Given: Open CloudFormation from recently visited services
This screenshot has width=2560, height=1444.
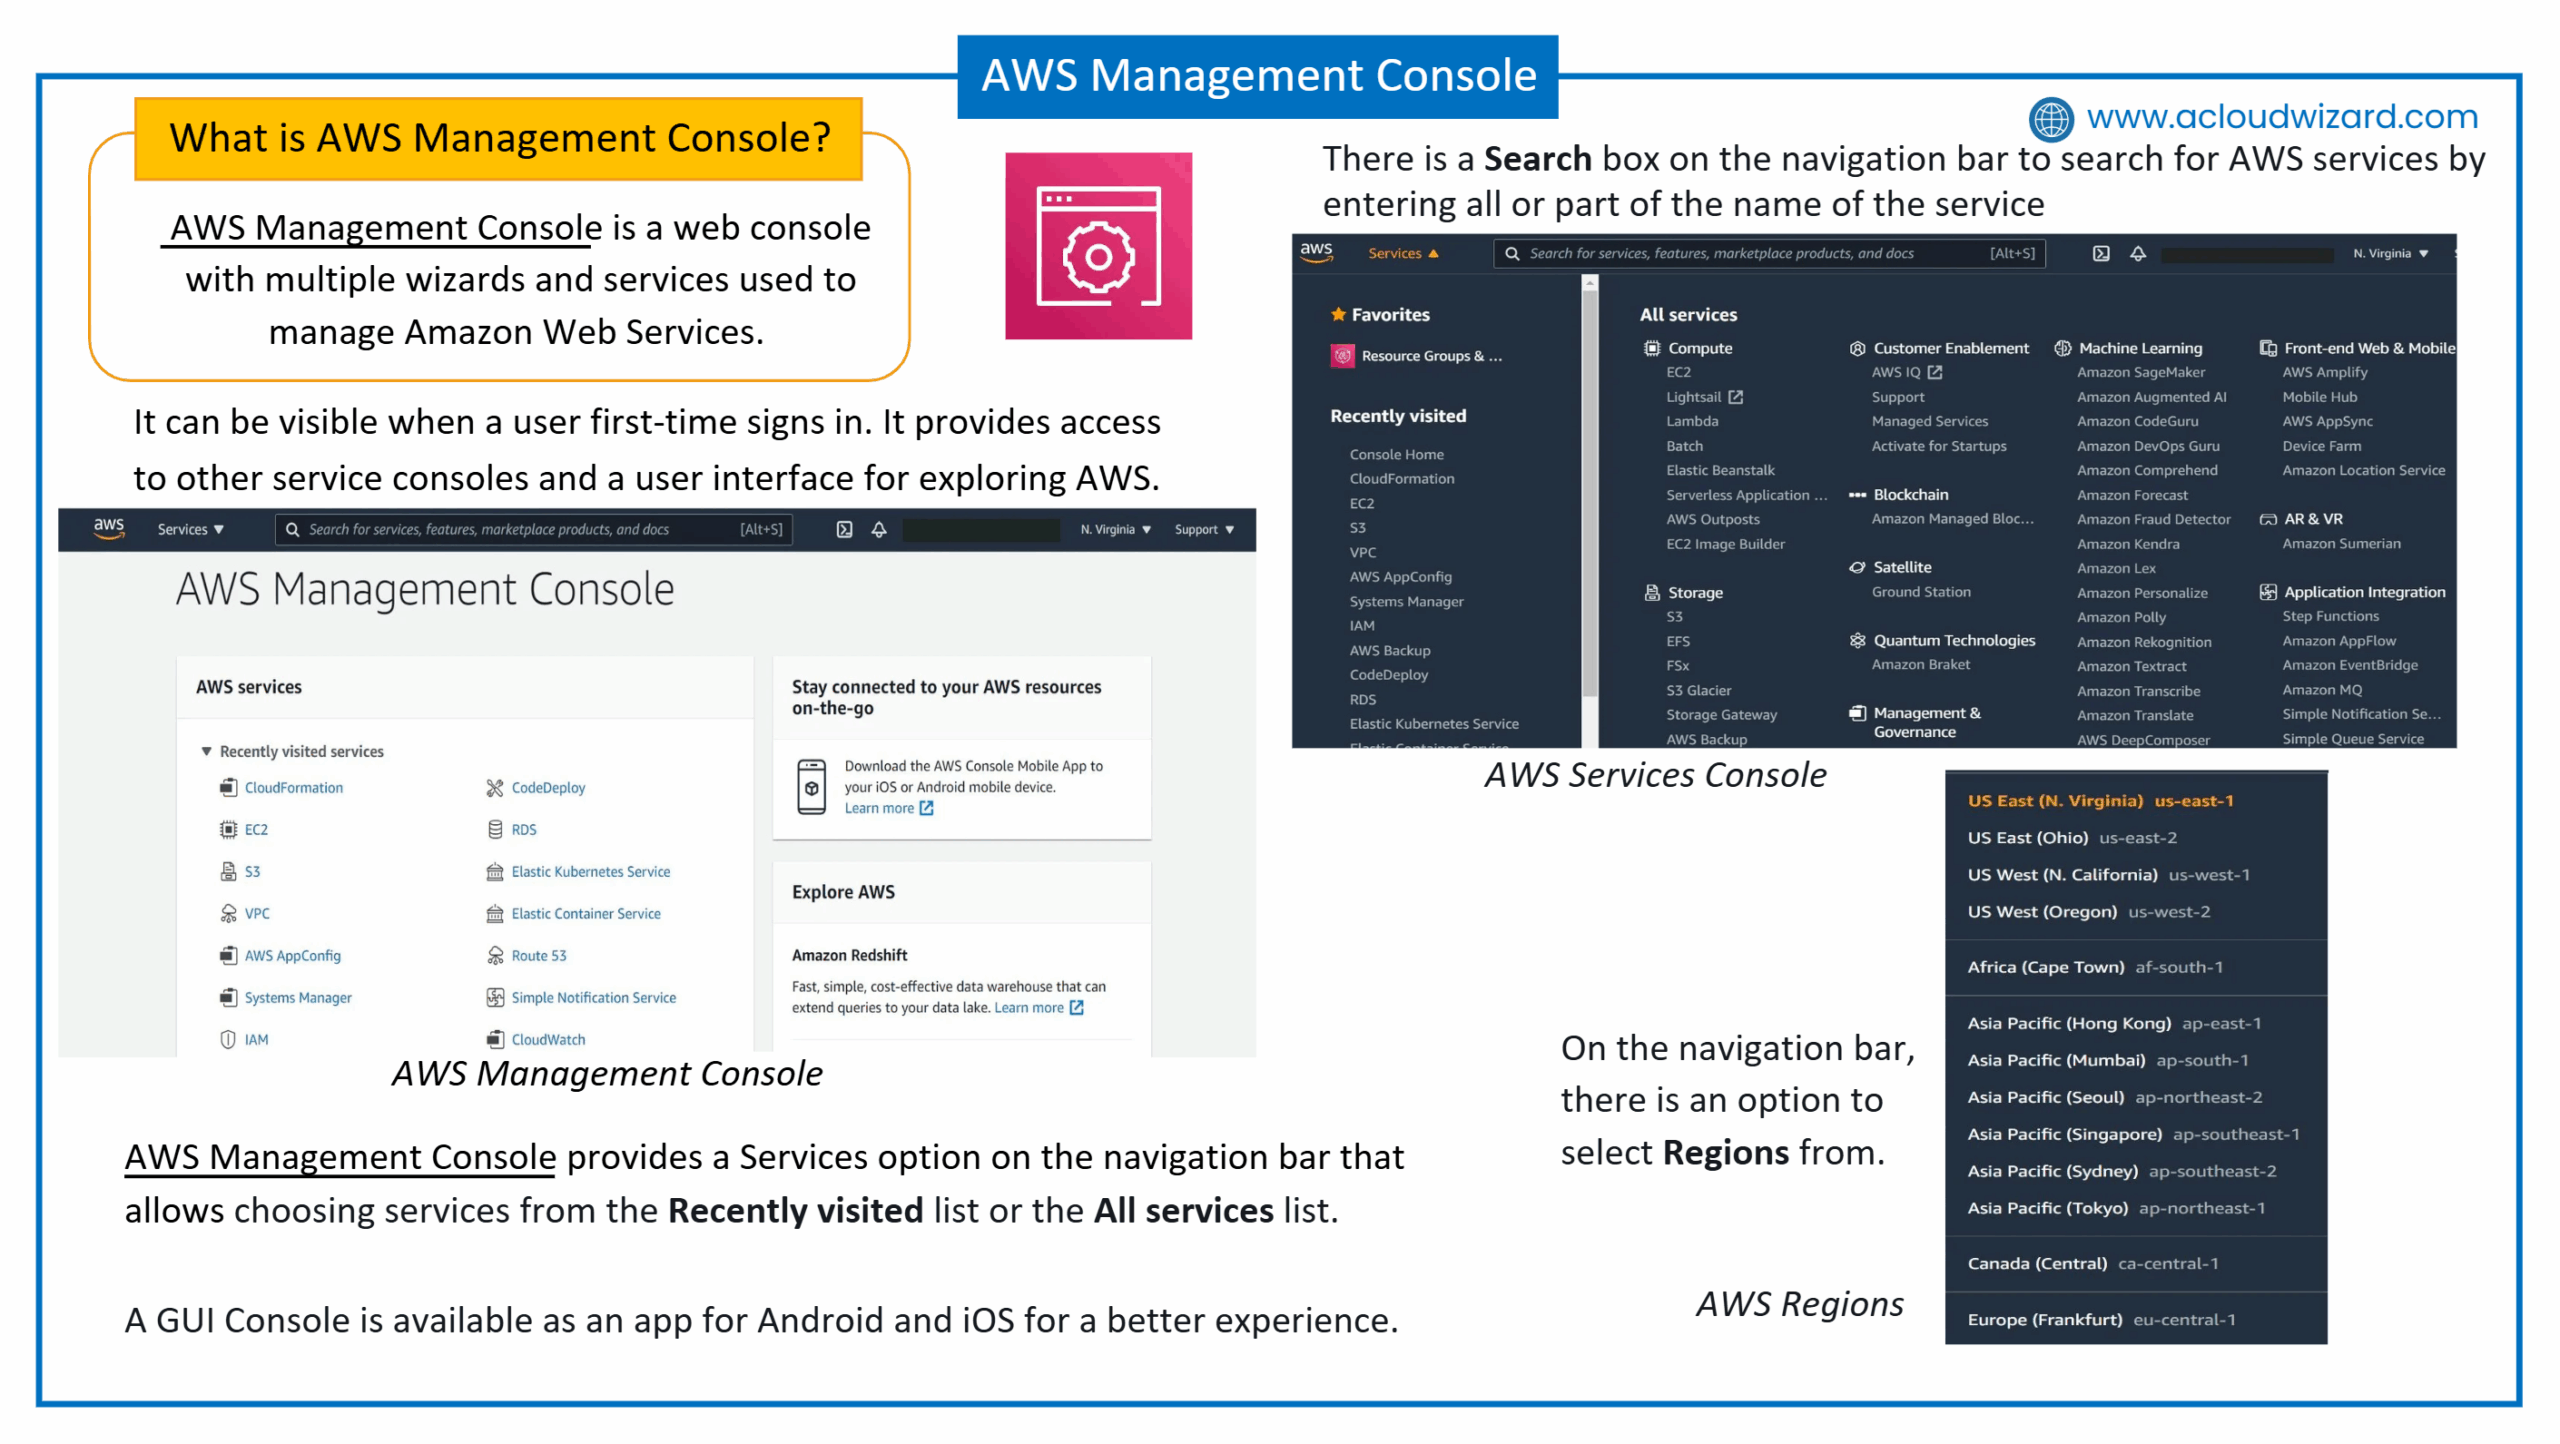Looking at the screenshot, I should click(293, 788).
